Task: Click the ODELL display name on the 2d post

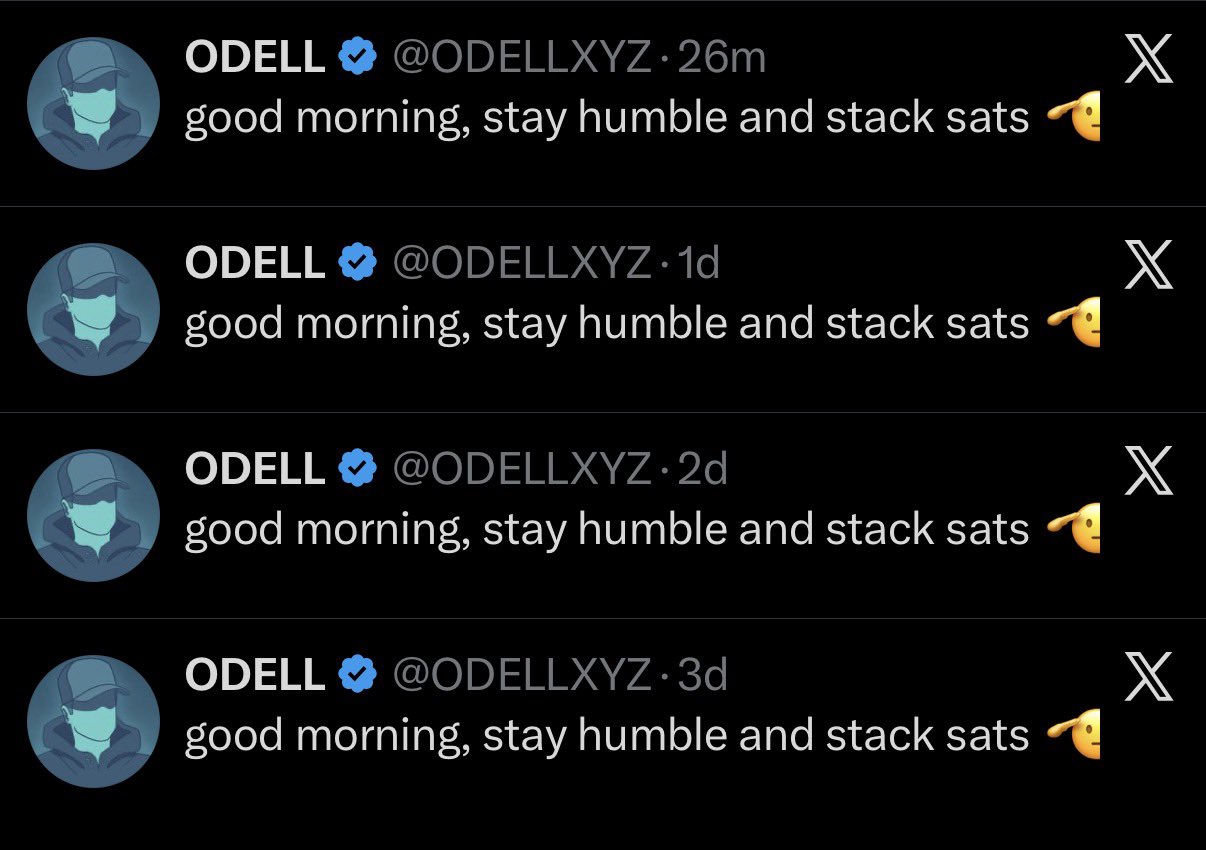Action: pos(255,469)
